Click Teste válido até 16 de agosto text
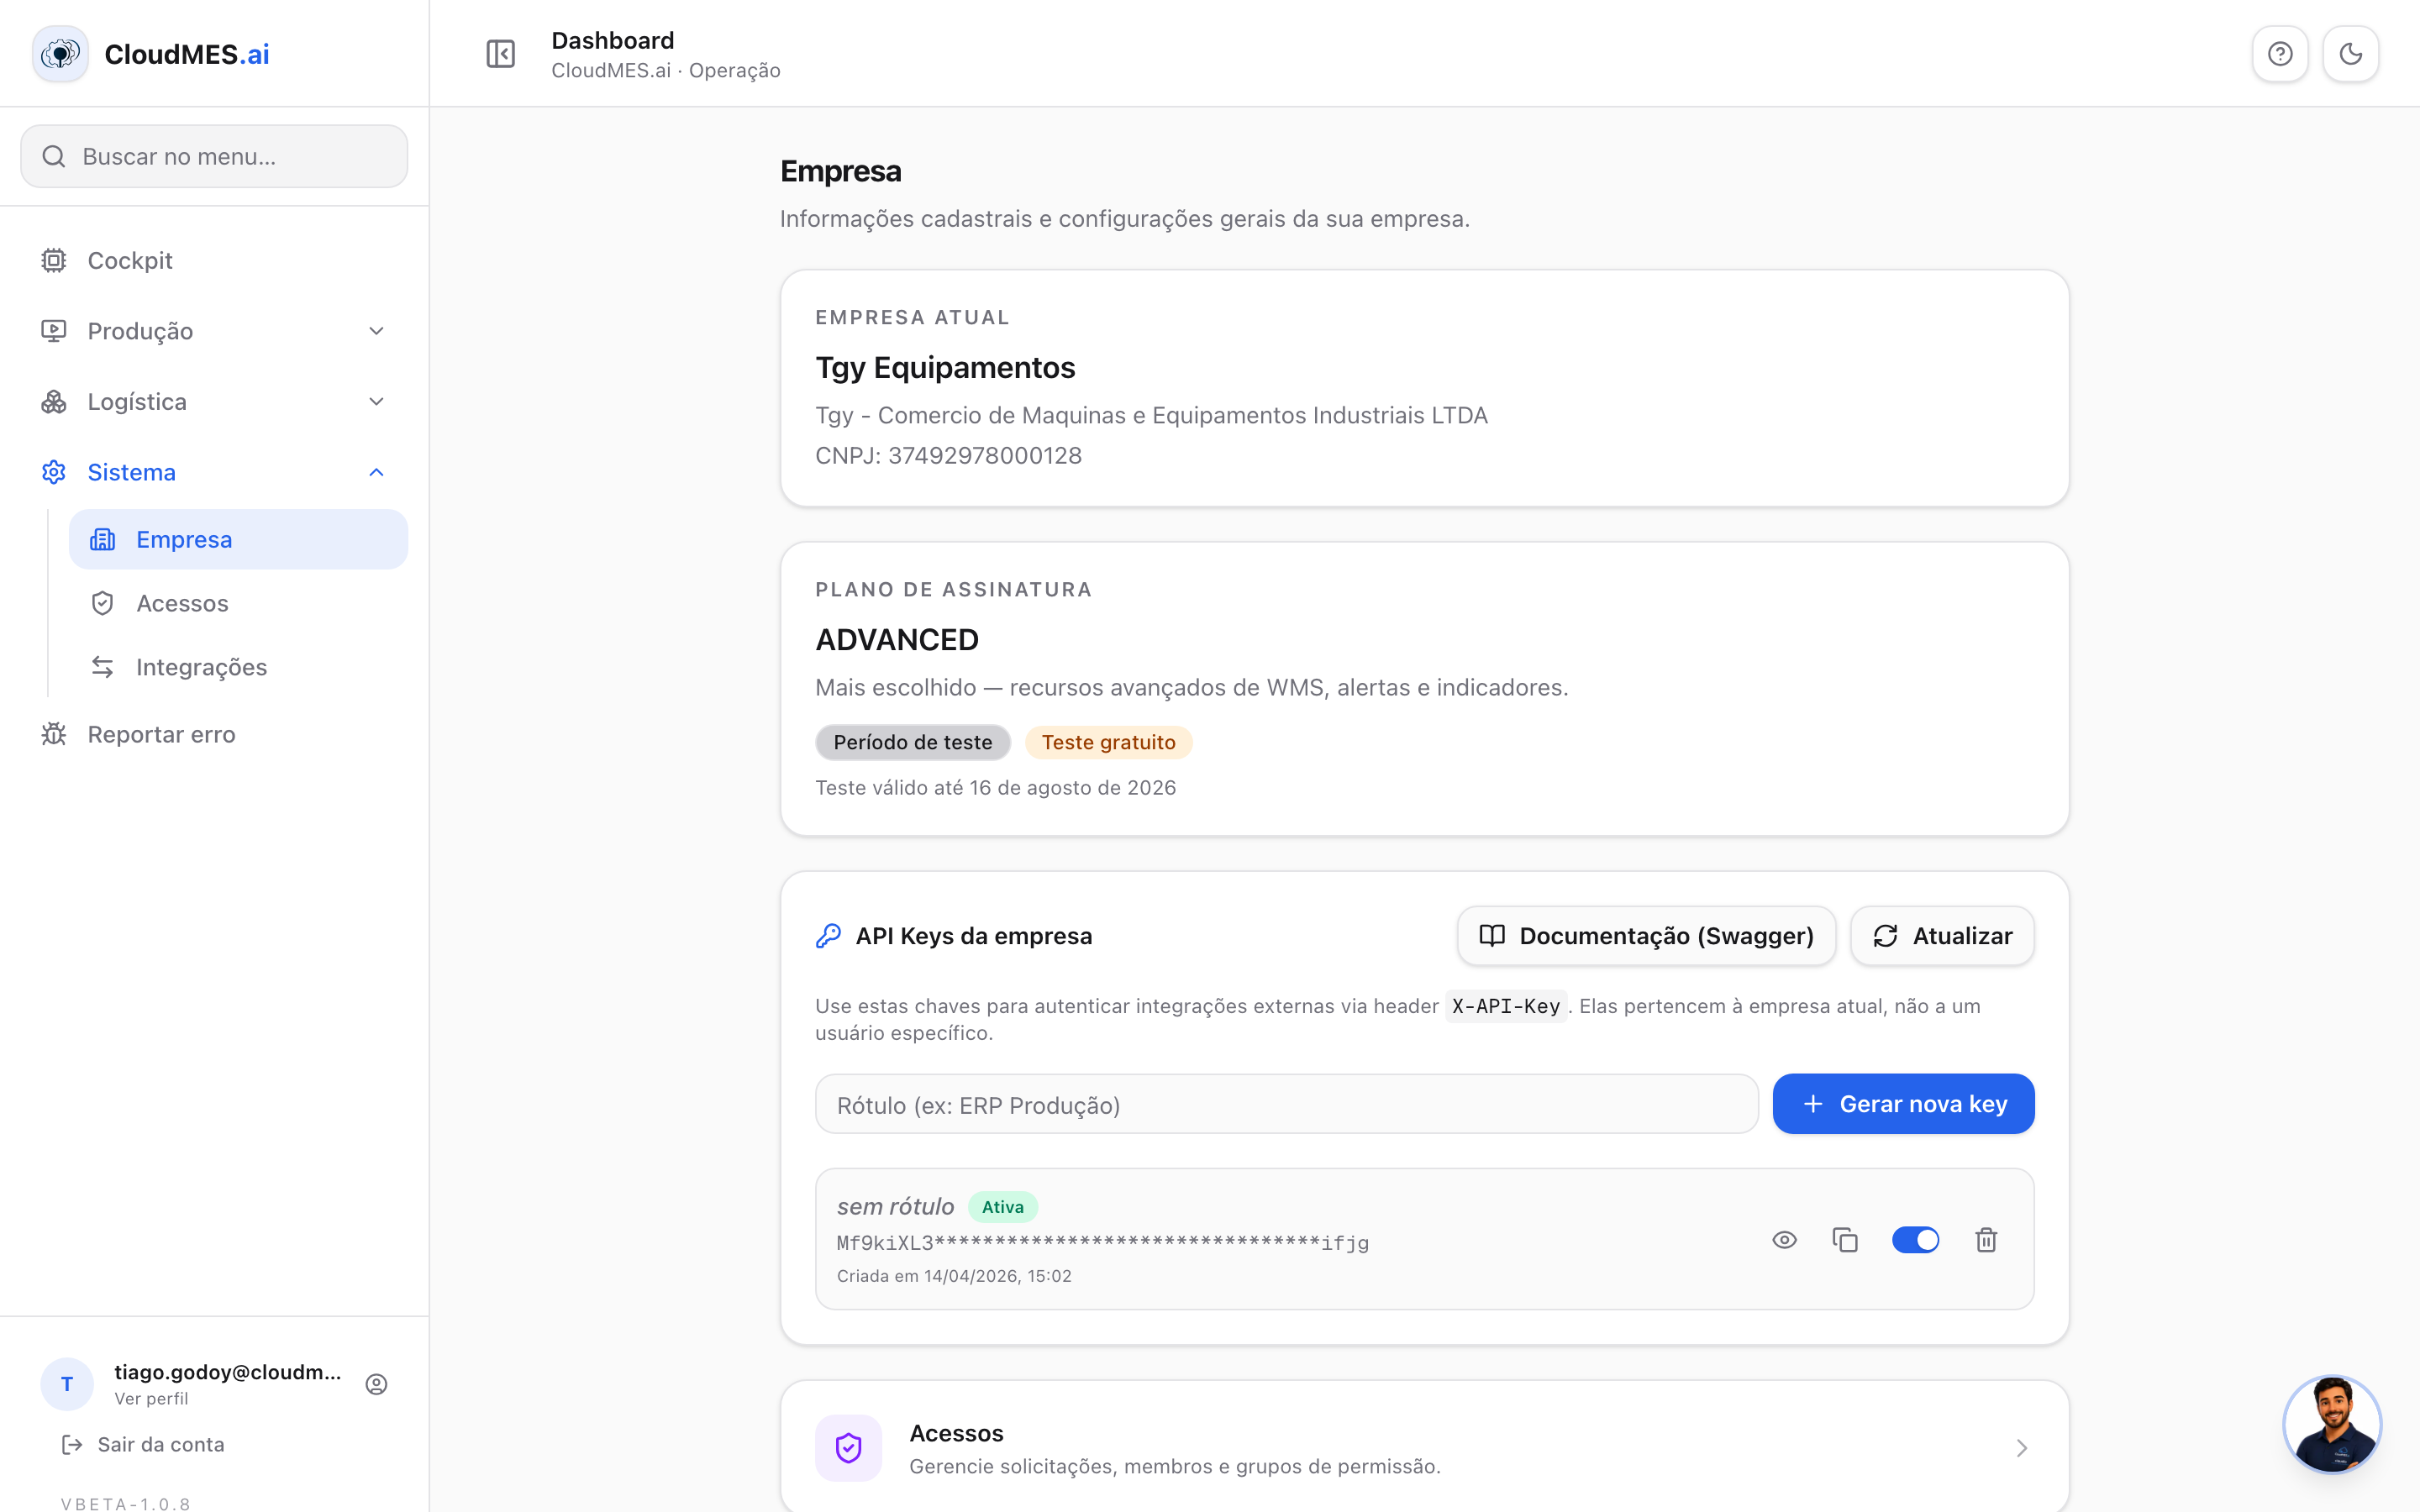Screen dimensions: 2420x1512 click(x=995, y=788)
